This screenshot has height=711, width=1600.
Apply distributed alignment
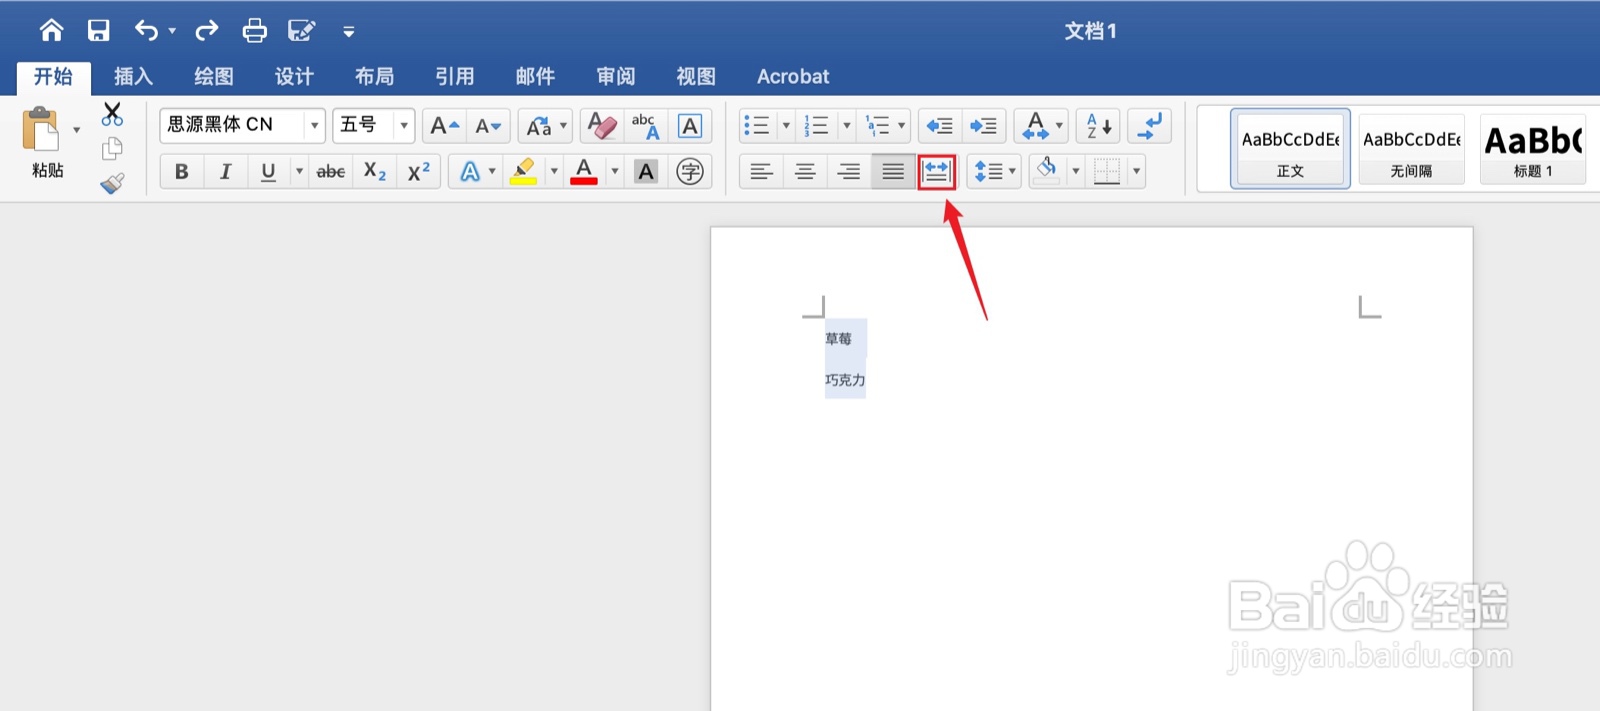coord(937,172)
